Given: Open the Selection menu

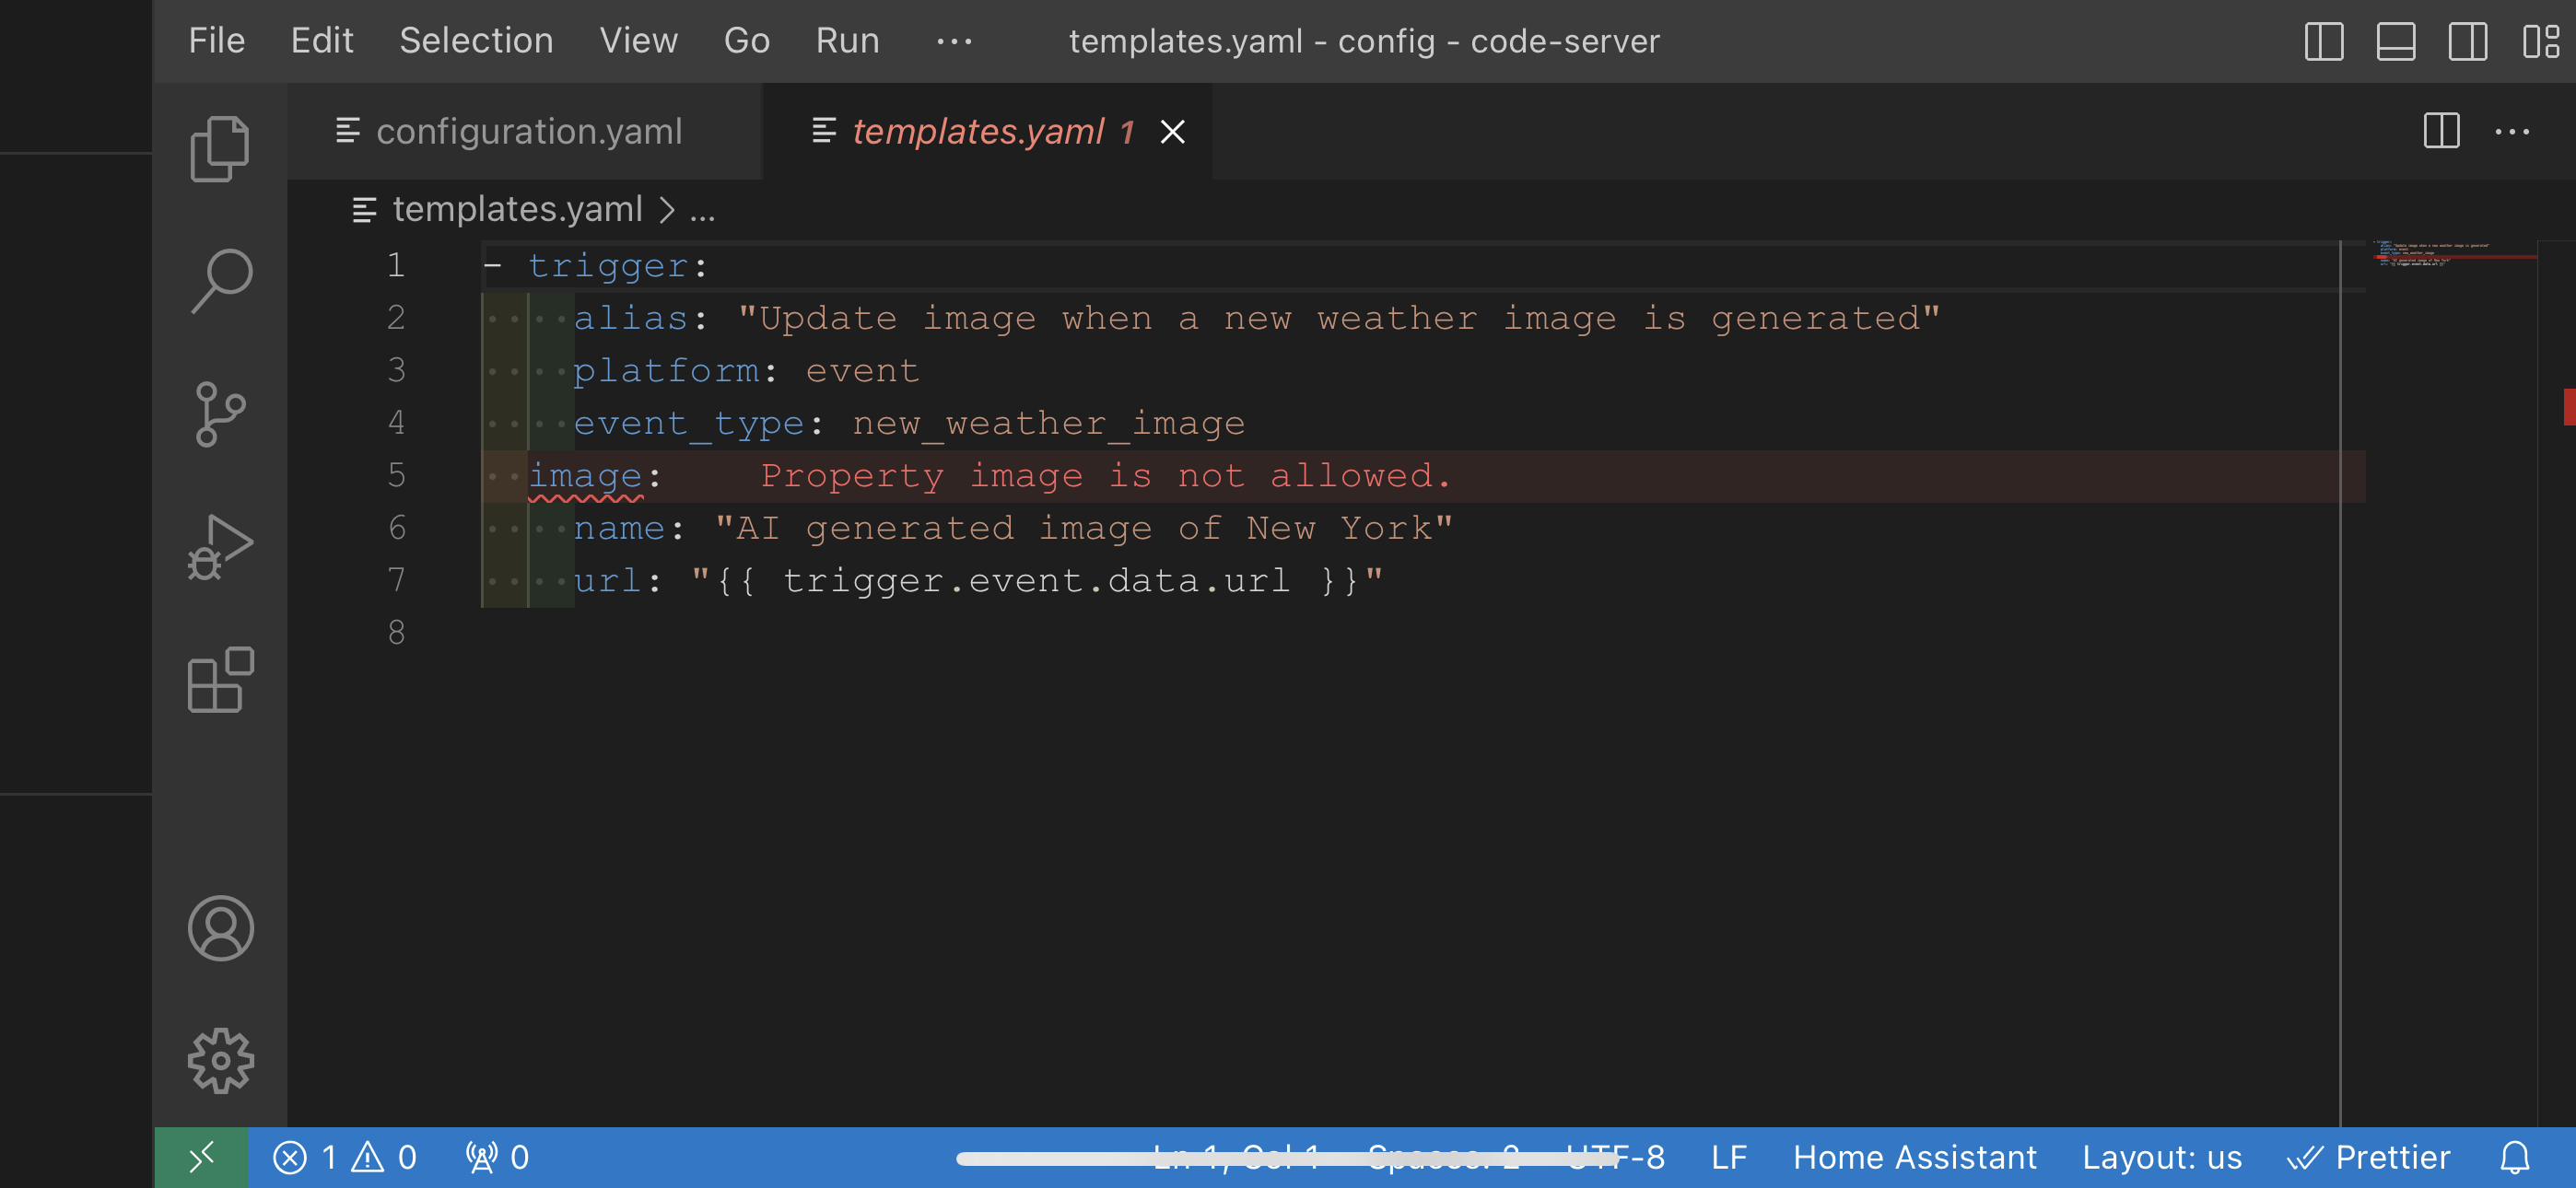Looking at the screenshot, I should pos(476,41).
